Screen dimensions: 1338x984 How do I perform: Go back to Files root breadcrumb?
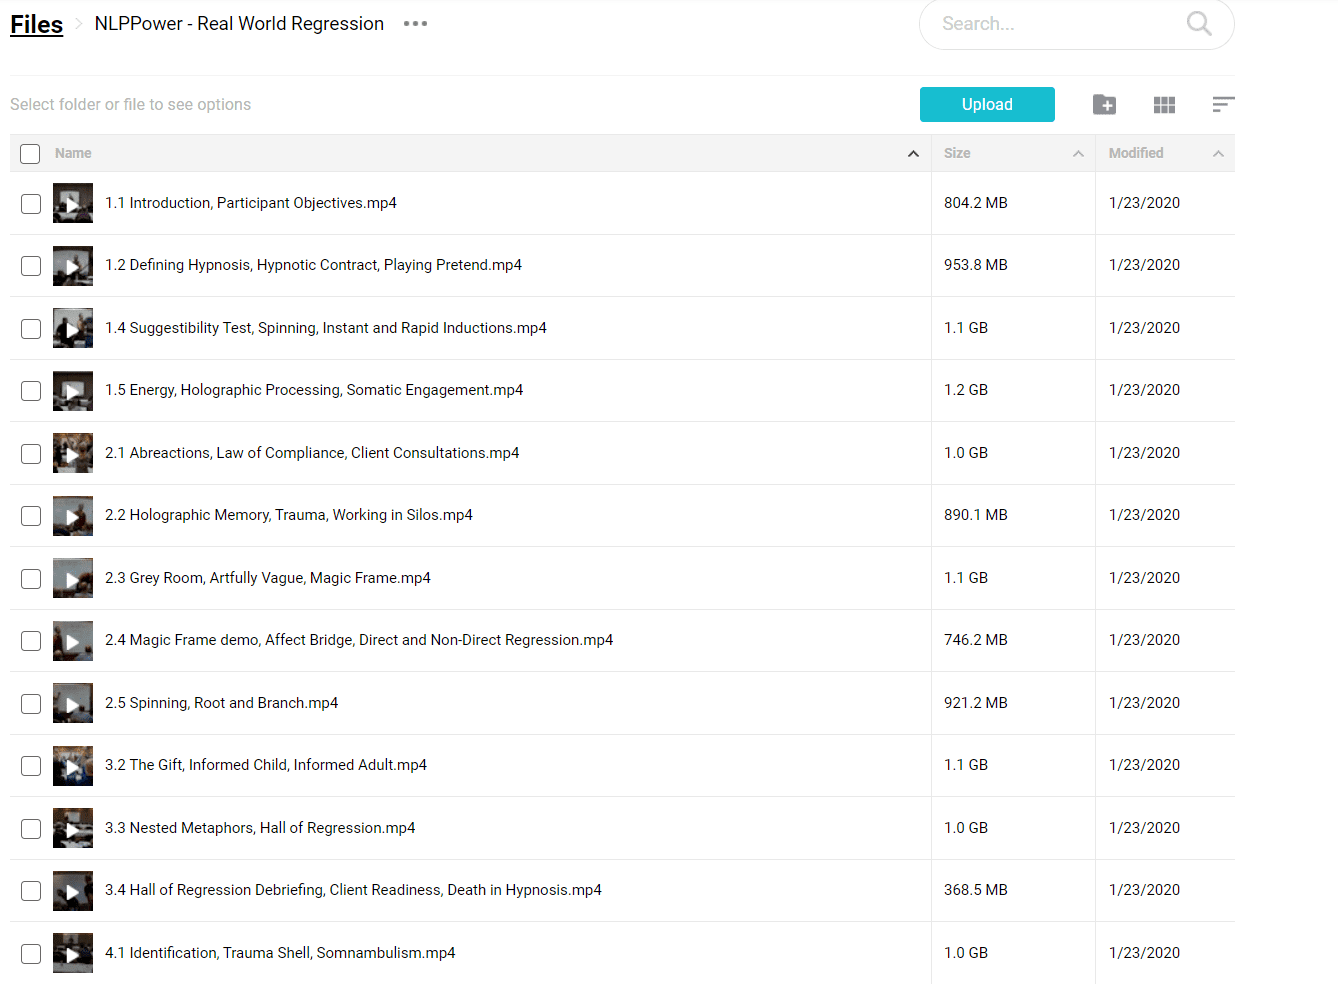(x=36, y=24)
